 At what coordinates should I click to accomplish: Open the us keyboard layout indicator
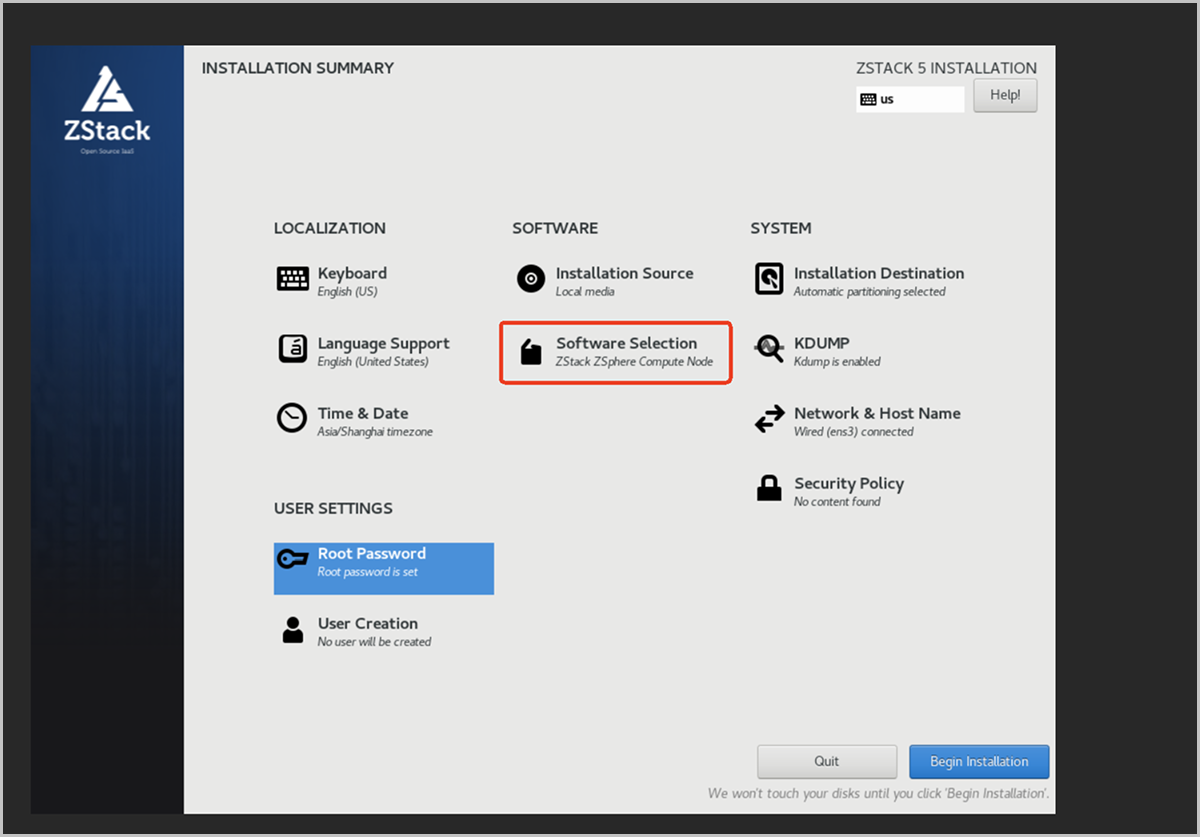[x=910, y=99]
